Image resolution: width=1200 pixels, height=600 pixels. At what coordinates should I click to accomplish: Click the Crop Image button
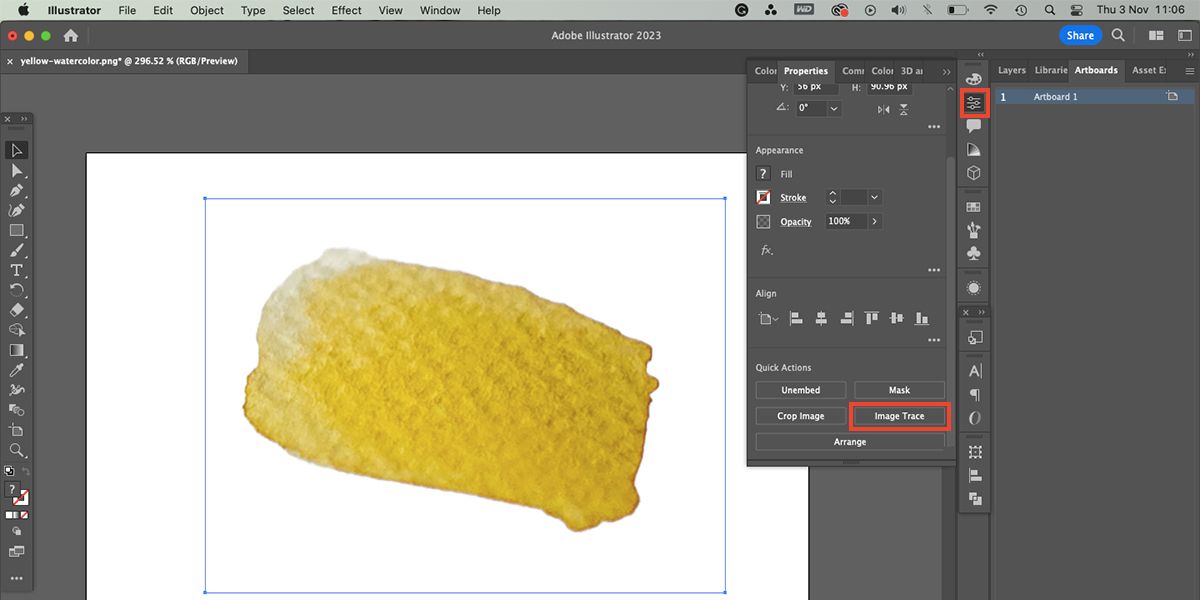(x=801, y=416)
